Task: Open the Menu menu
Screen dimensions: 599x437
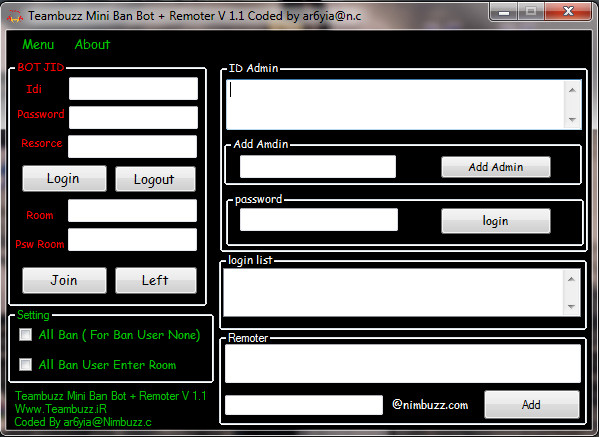Action: coord(38,45)
